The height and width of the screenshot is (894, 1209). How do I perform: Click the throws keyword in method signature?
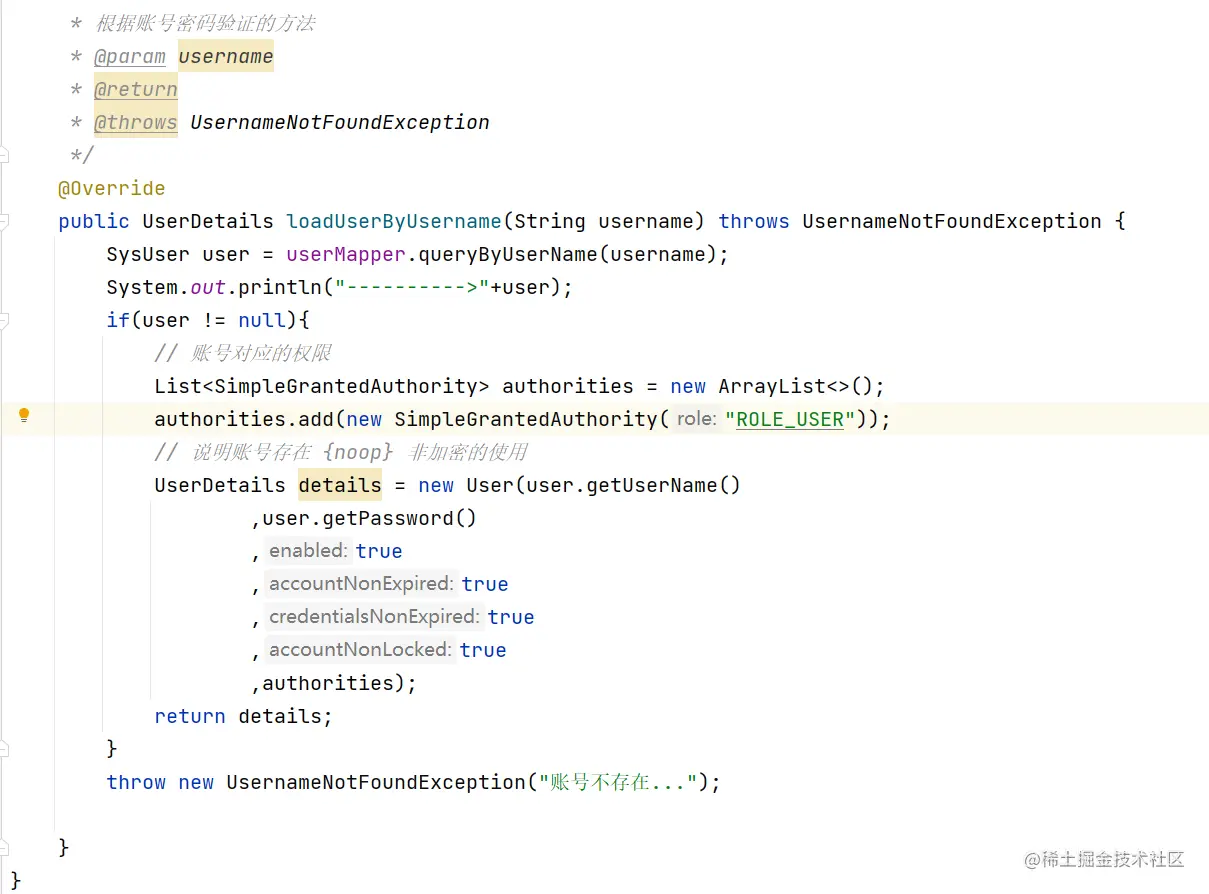pyautogui.click(x=754, y=221)
